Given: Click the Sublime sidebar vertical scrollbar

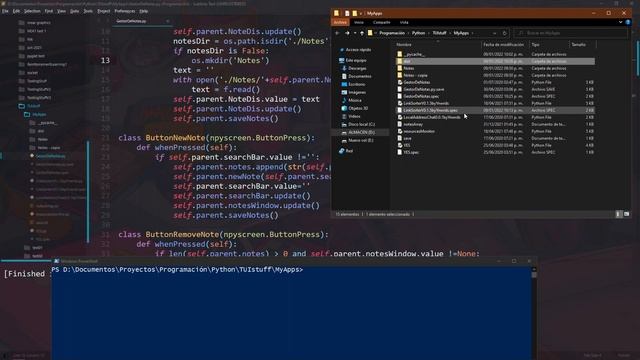Looking at the screenshot, I should point(88,191).
